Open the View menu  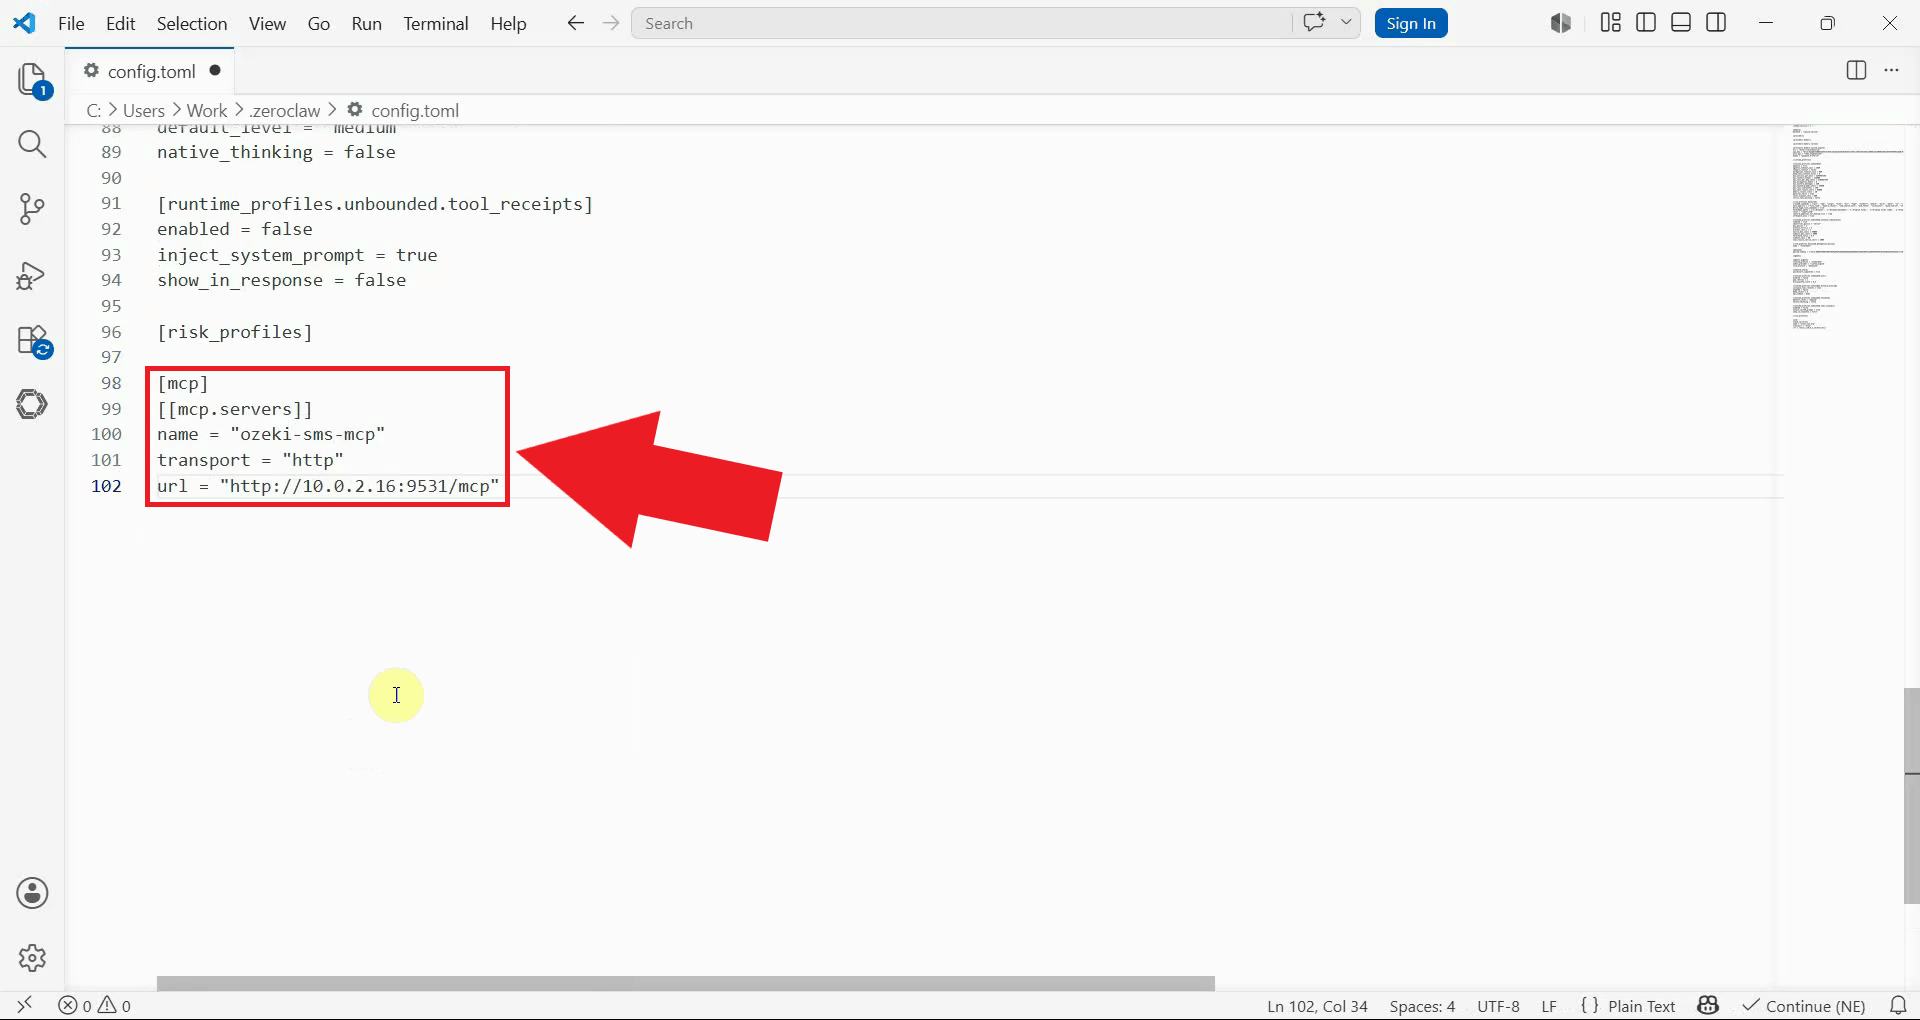point(267,23)
